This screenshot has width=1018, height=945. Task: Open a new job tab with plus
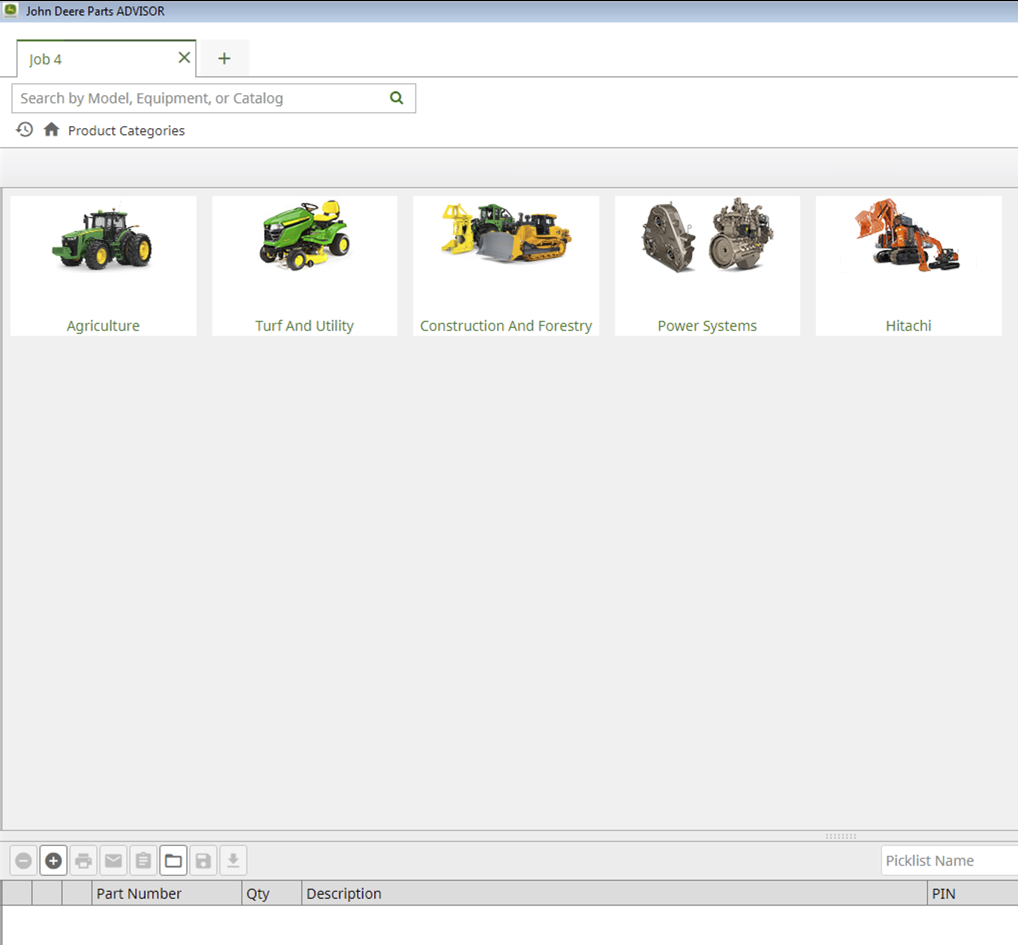coord(224,58)
